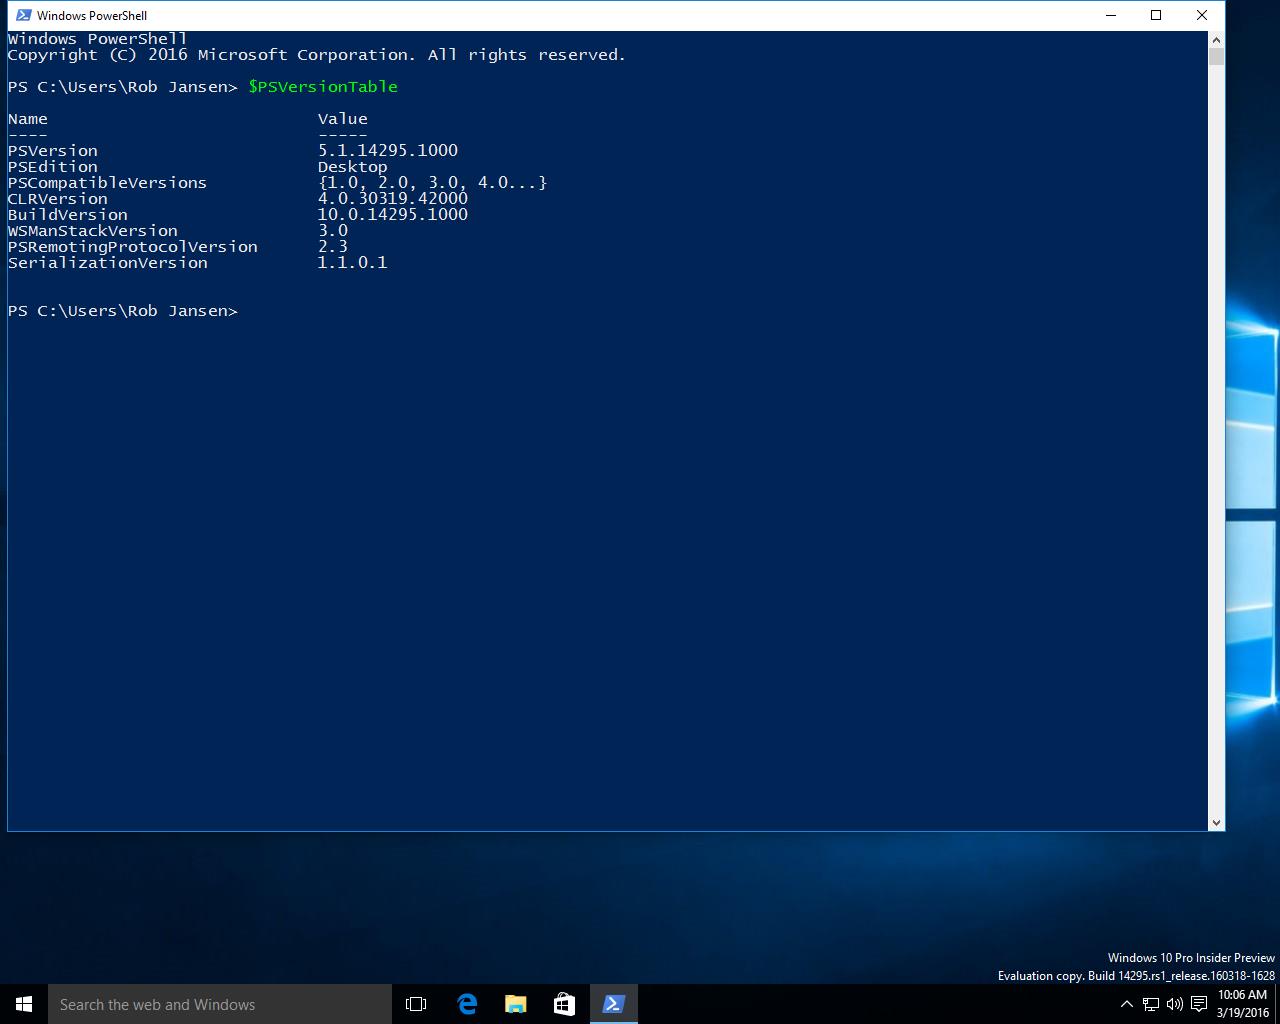Launch Microsoft Edge from the taskbar
The height and width of the screenshot is (1024, 1280).
pyautogui.click(x=466, y=1004)
